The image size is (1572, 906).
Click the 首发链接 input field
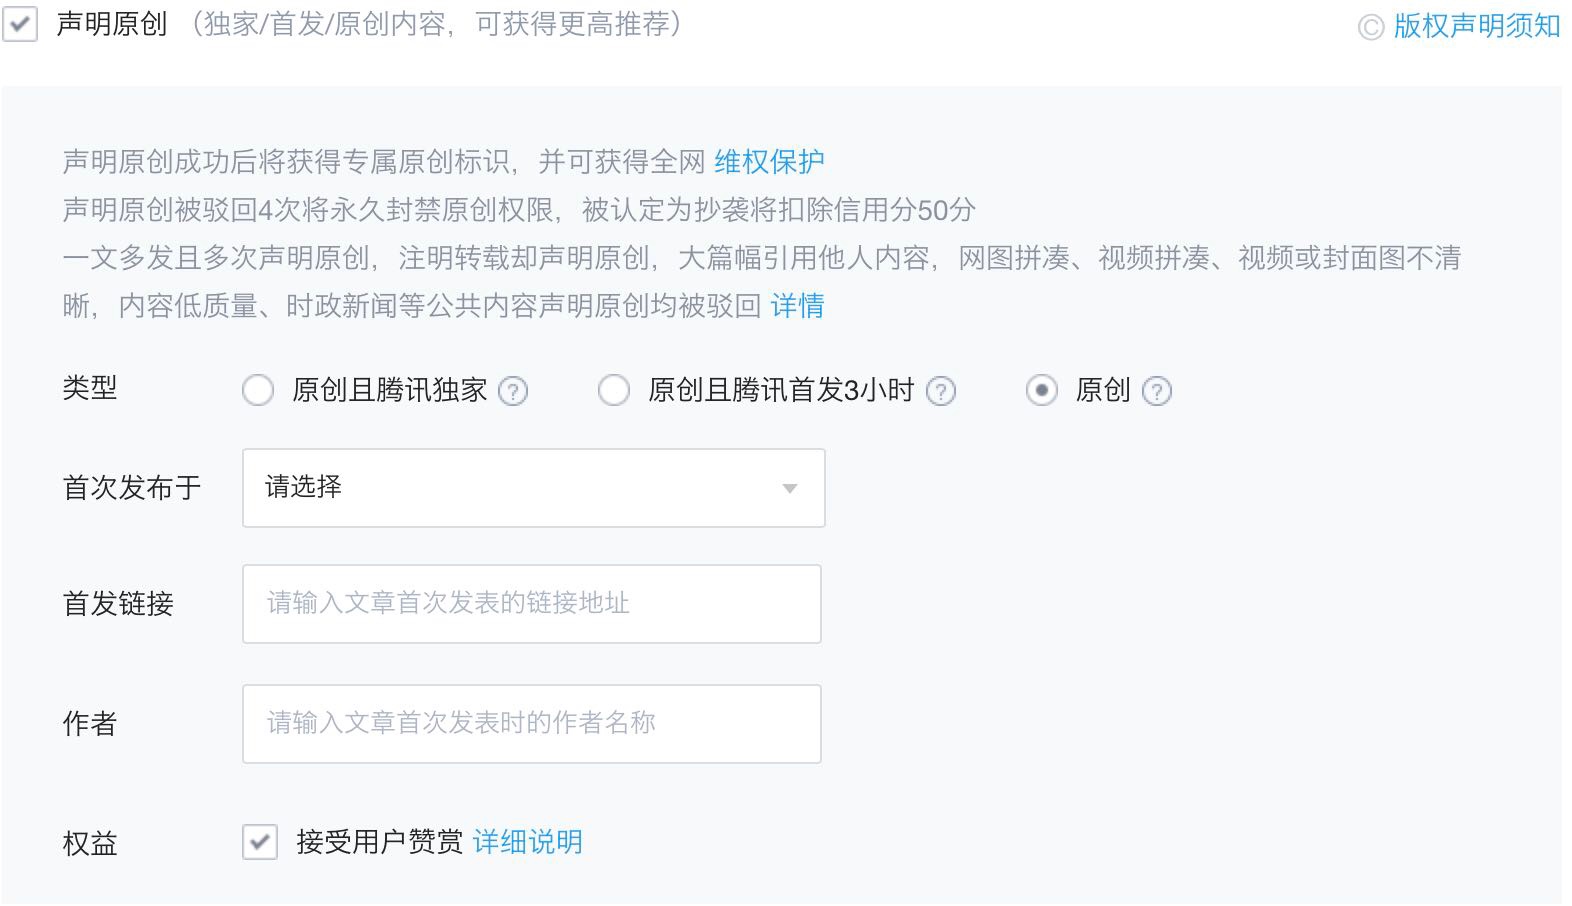pos(531,604)
